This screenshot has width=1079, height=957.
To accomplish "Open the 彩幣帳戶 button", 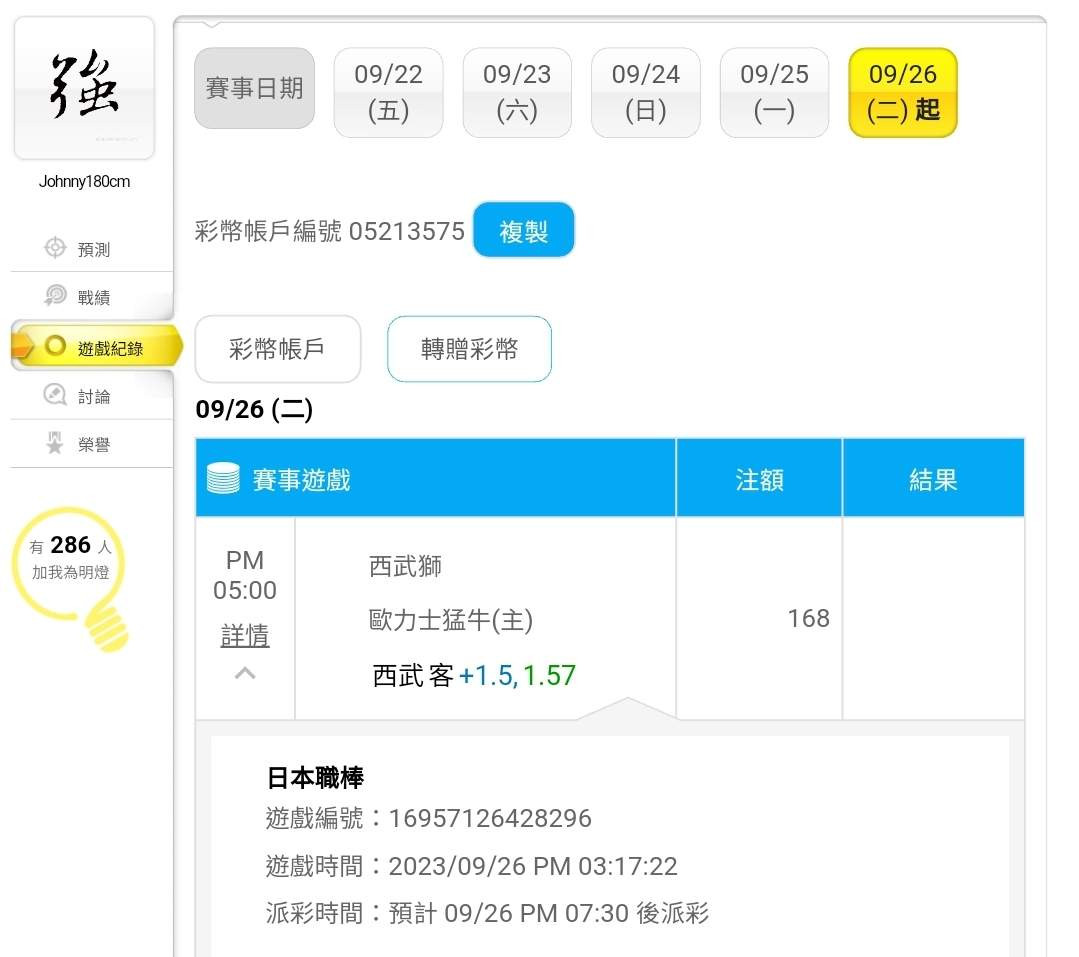I will [278, 348].
